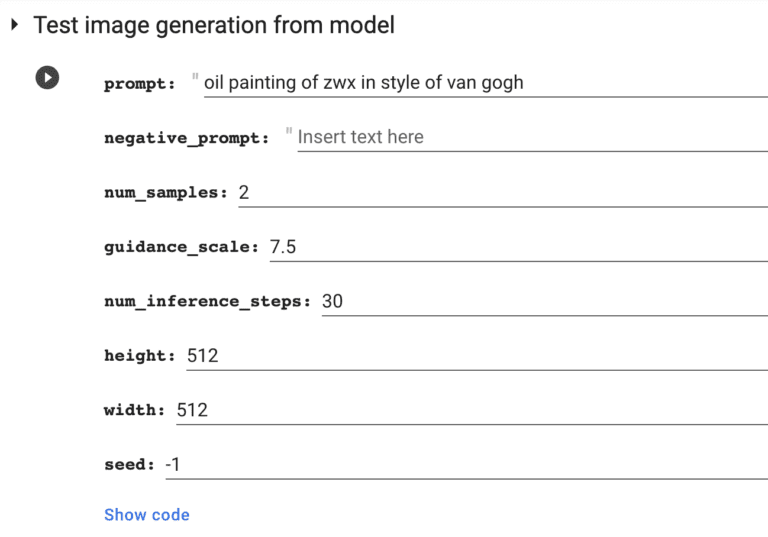Edit the num_inference_steps field

point(540,301)
